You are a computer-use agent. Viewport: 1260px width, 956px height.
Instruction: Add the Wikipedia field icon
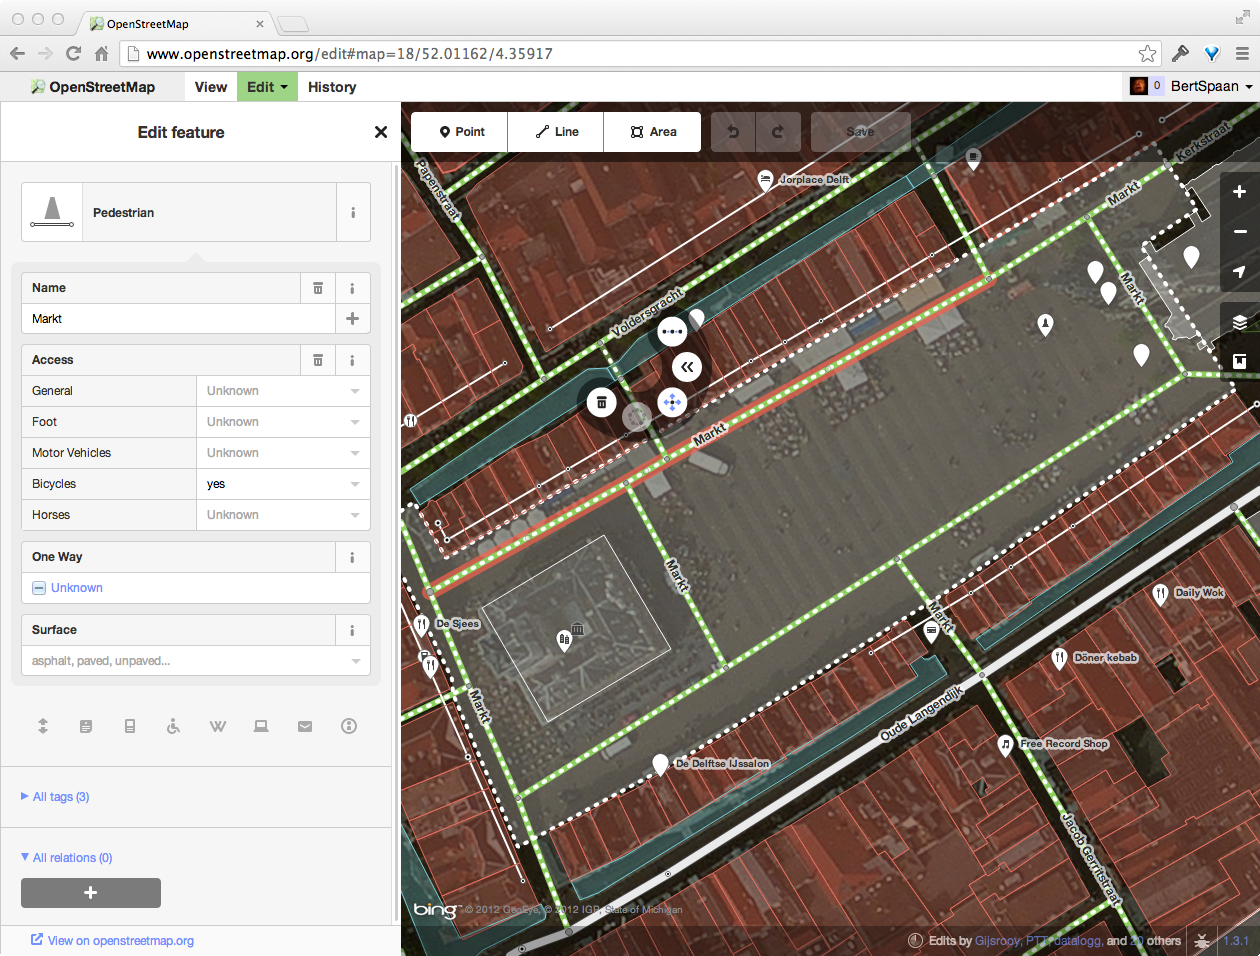click(217, 726)
